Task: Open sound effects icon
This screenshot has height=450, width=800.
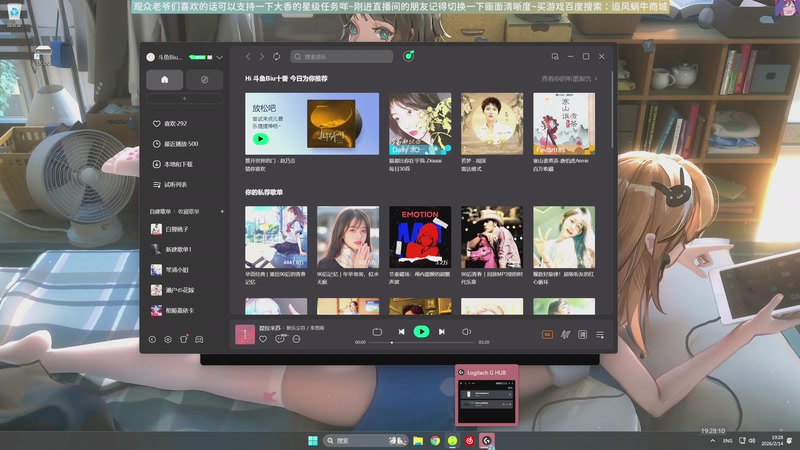Action: 565,335
